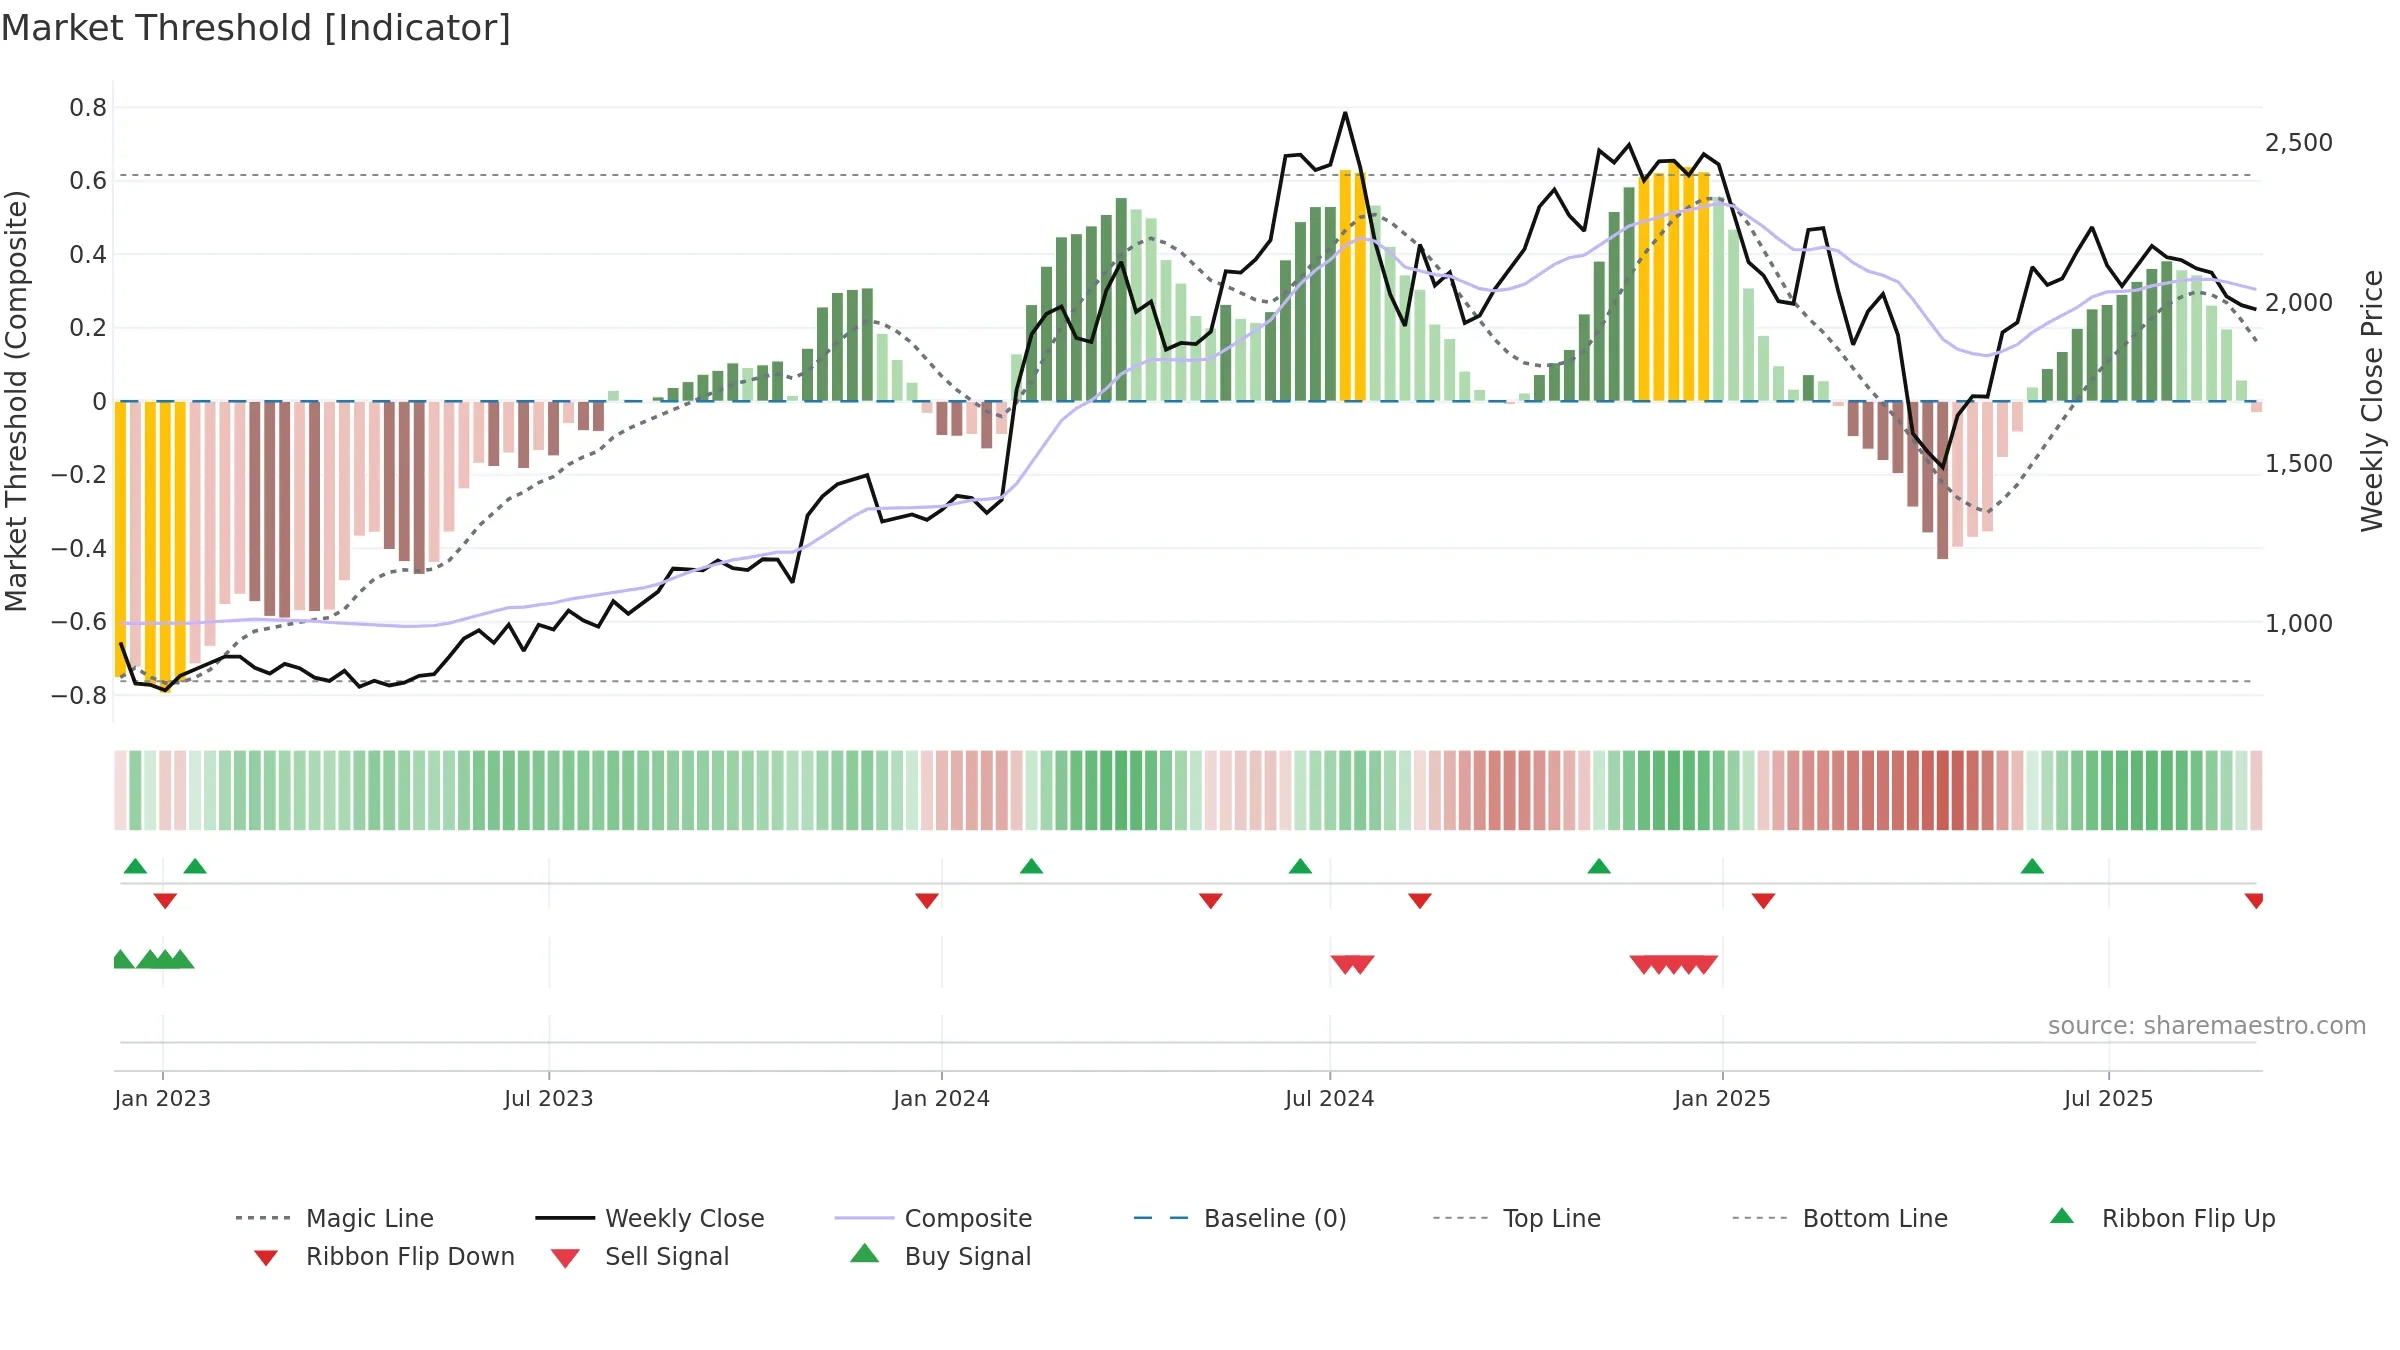Screen dimensions: 2400x1350
Task: Click the green Ribbon Flip Up triangle just before Jul 2024
Action: point(1300,866)
